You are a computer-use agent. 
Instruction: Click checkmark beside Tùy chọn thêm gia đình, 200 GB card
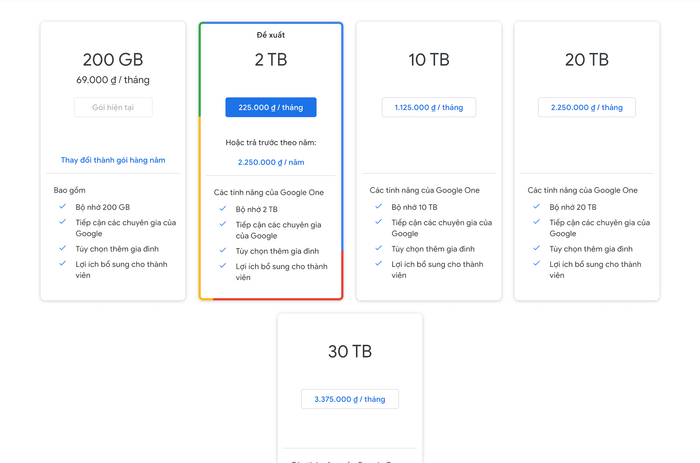coord(62,248)
